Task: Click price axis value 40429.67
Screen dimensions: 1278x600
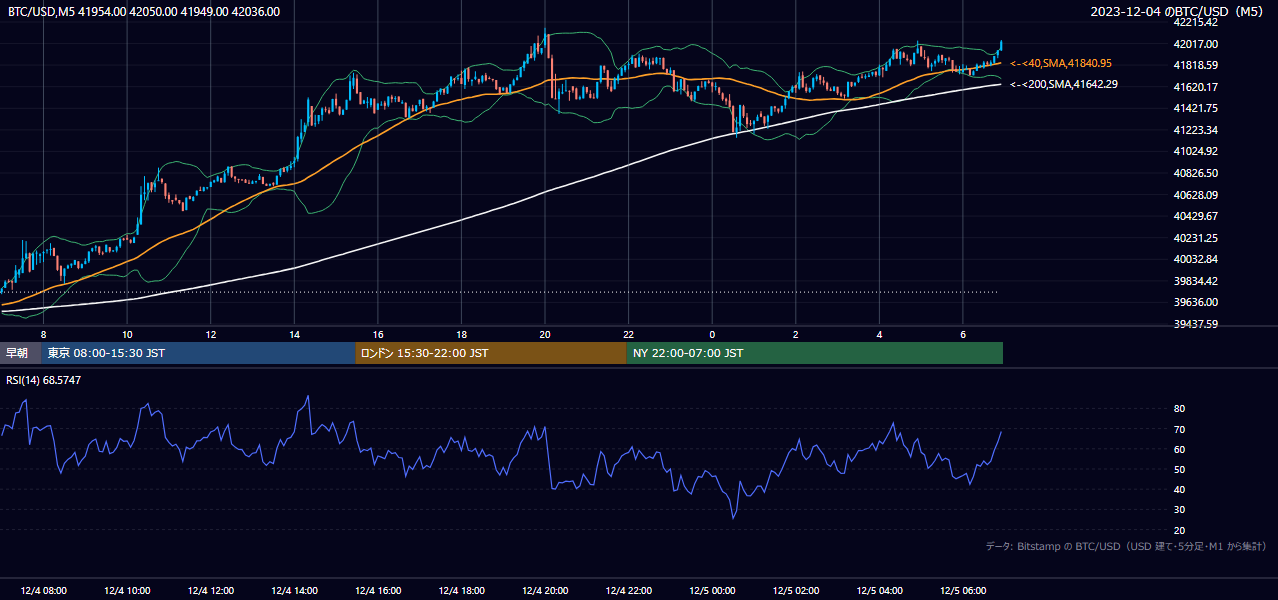Action: (x=1197, y=216)
